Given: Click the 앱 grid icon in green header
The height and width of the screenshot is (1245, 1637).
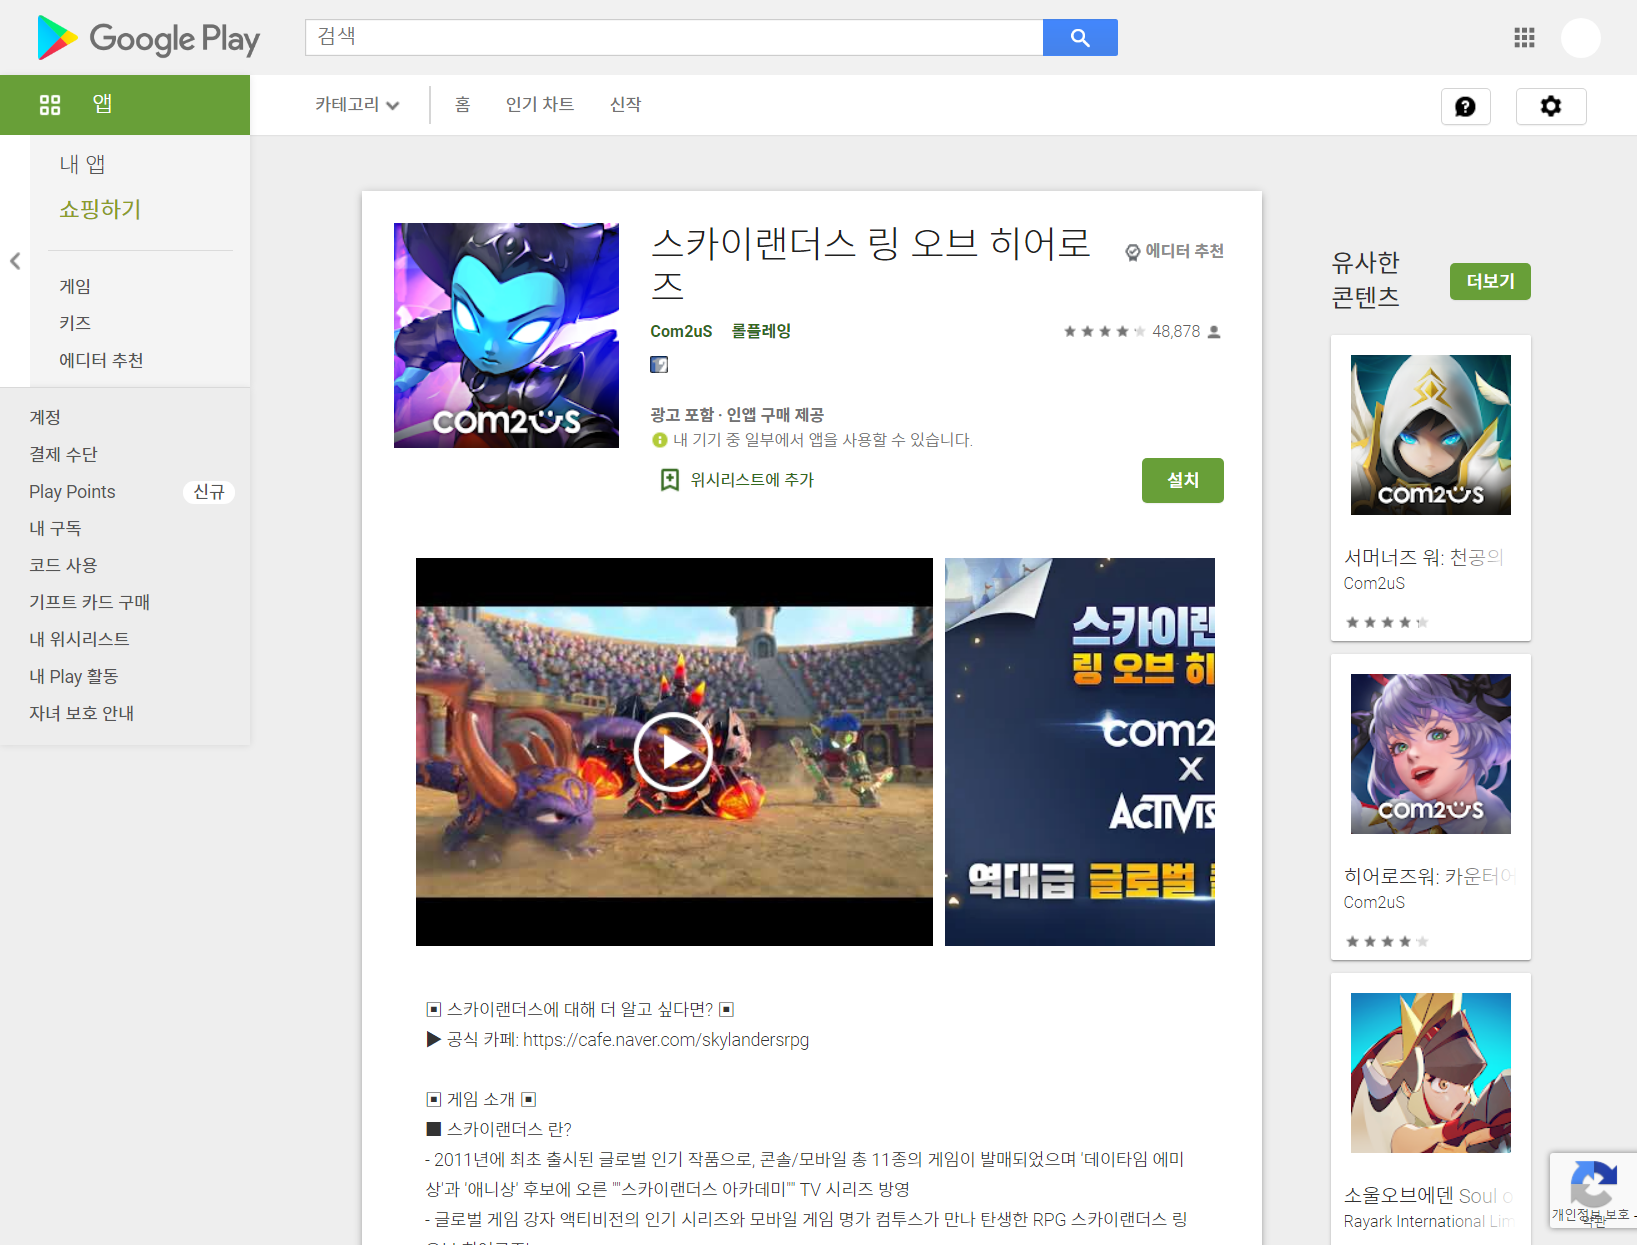Looking at the screenshot, I should point(50,105).
